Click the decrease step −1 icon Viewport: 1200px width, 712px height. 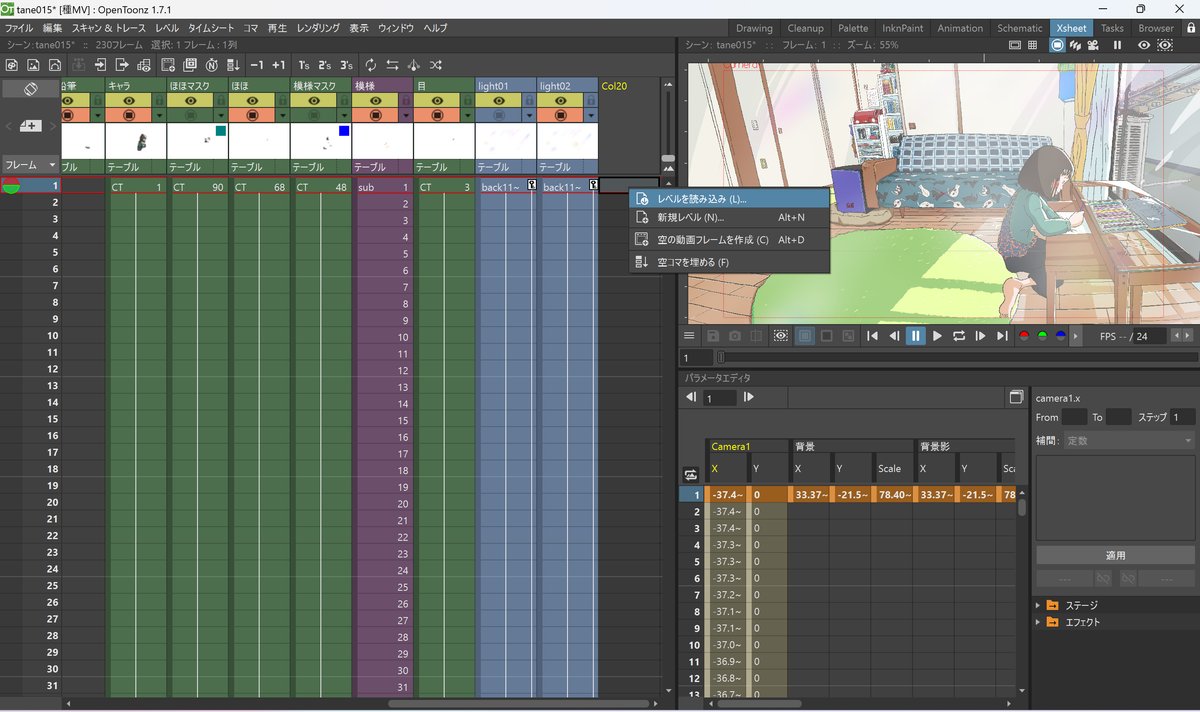pos(257,65)
